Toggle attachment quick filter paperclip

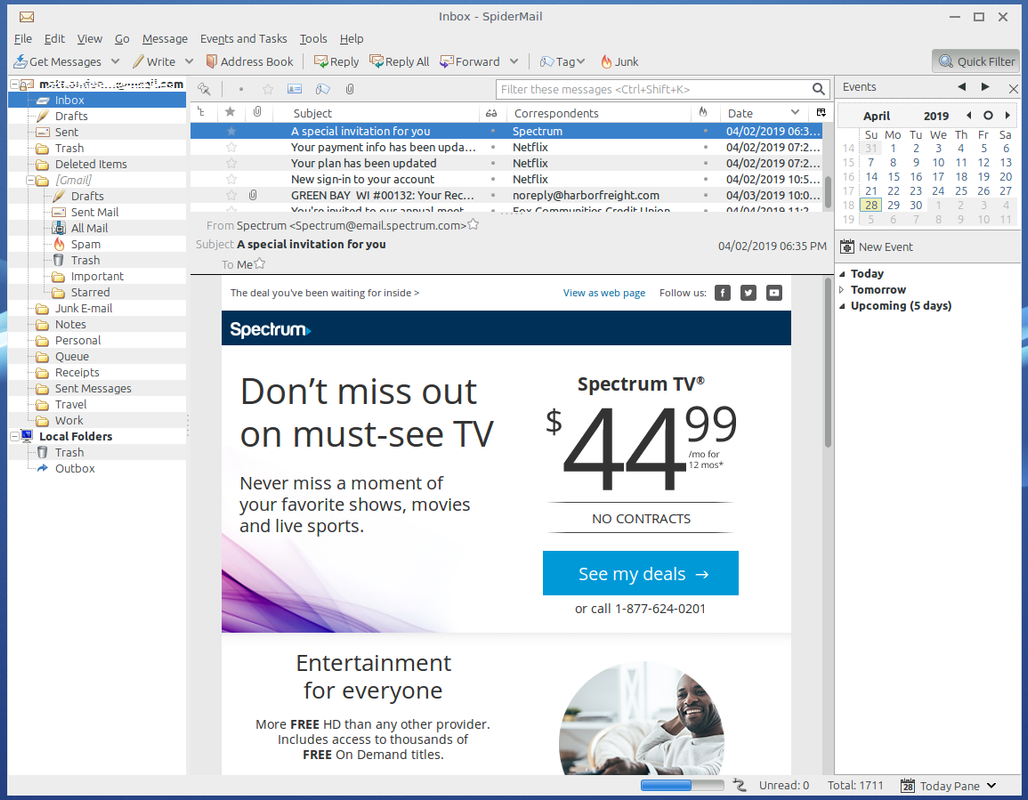point(349,89)
